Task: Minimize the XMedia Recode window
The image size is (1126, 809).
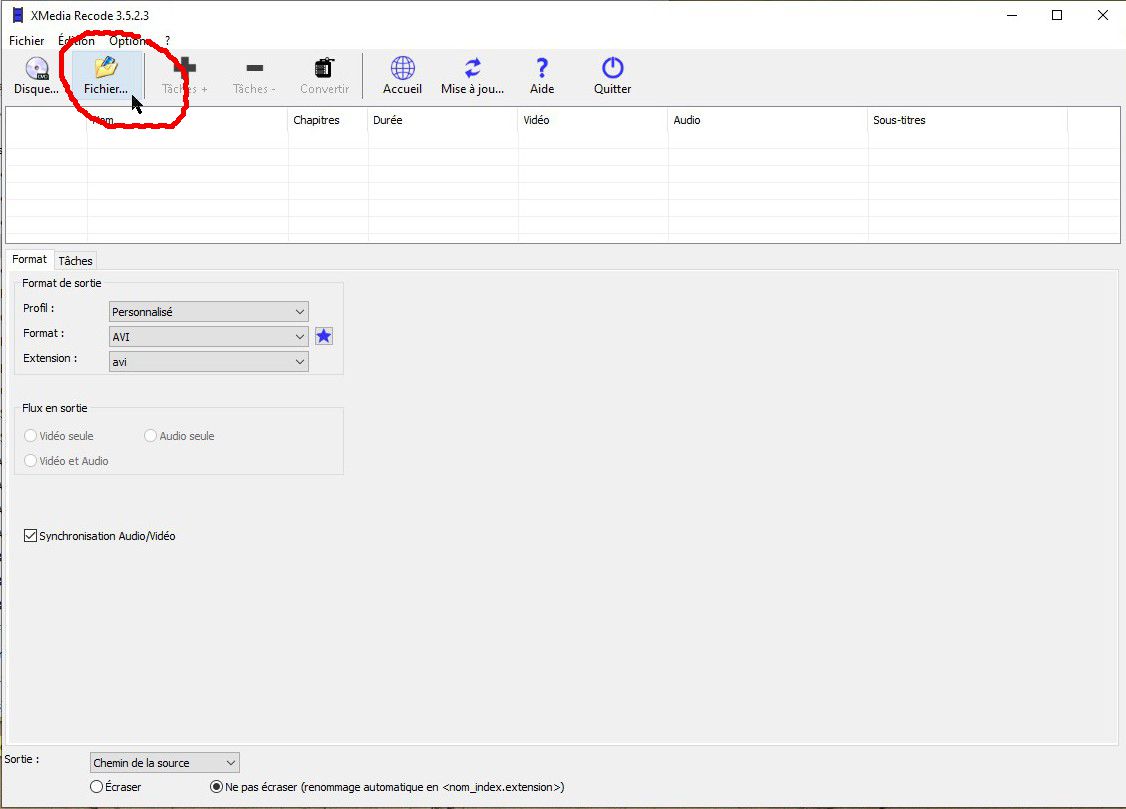Action: 1012,15
